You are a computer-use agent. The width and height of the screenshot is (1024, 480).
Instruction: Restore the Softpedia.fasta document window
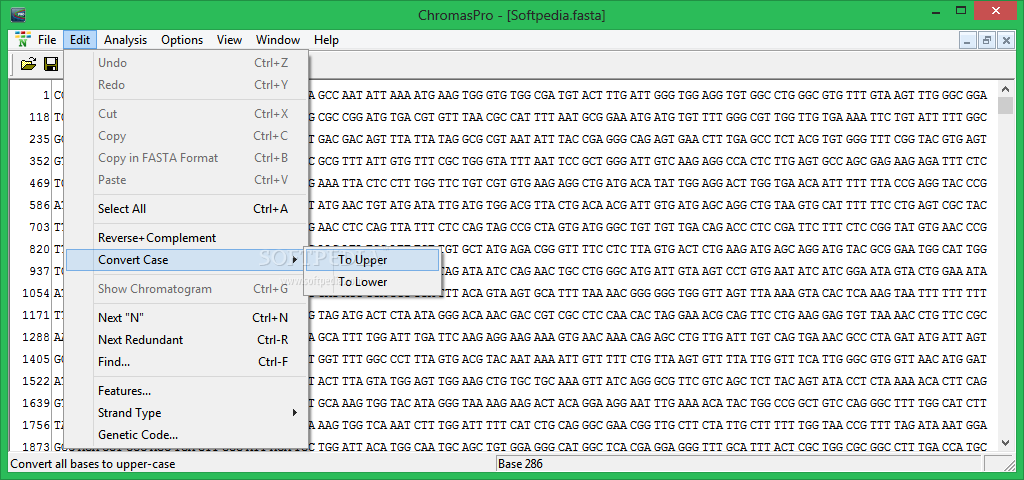click(987, 40)
